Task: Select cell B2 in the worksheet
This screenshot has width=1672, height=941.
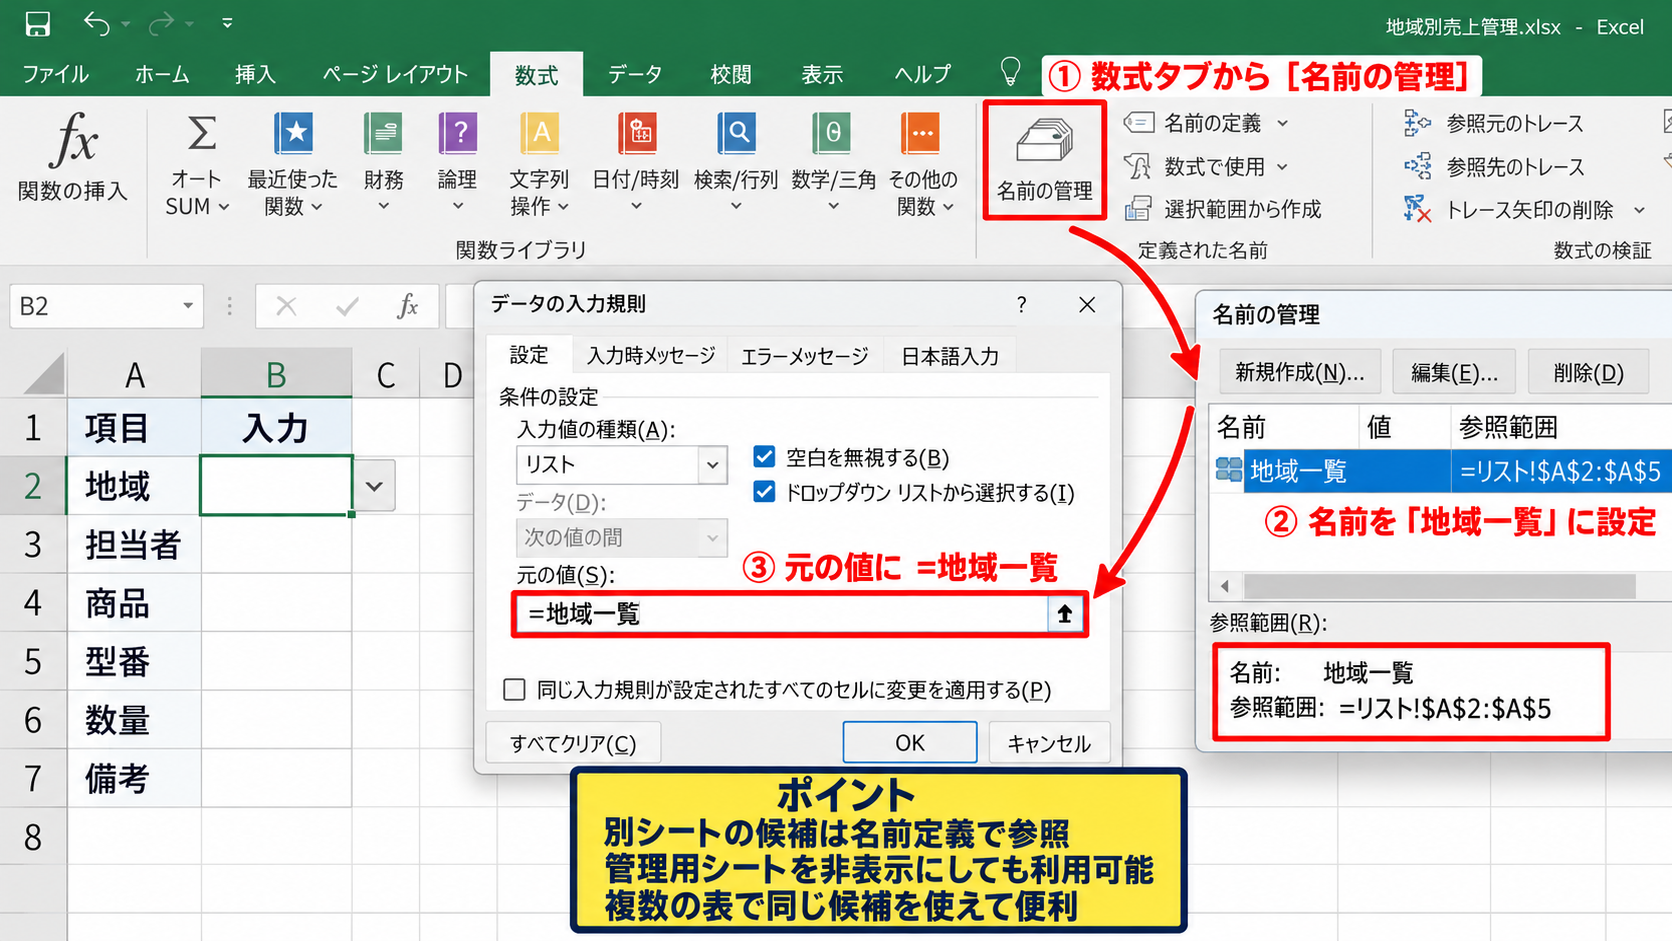Action: 276,486
